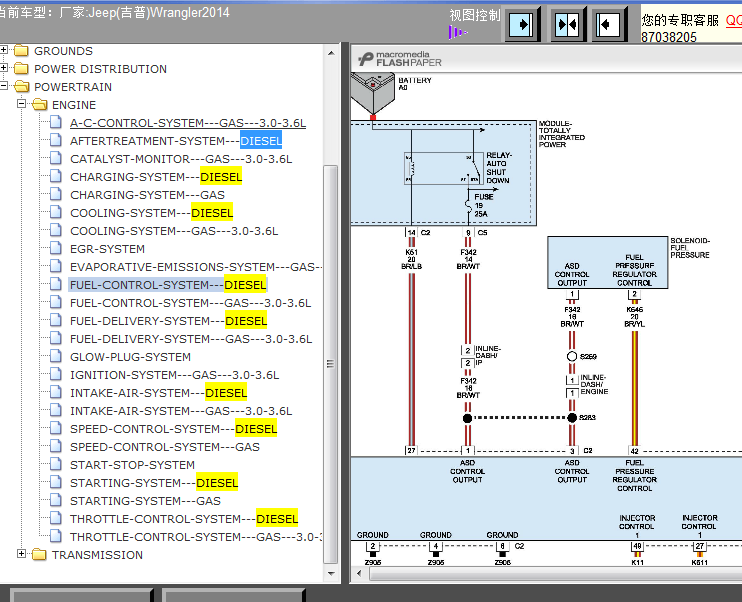Expand the POWER DISTRIBUTION tree node
This screenshot has height=602, width=742.
click(x=4, y=67)
